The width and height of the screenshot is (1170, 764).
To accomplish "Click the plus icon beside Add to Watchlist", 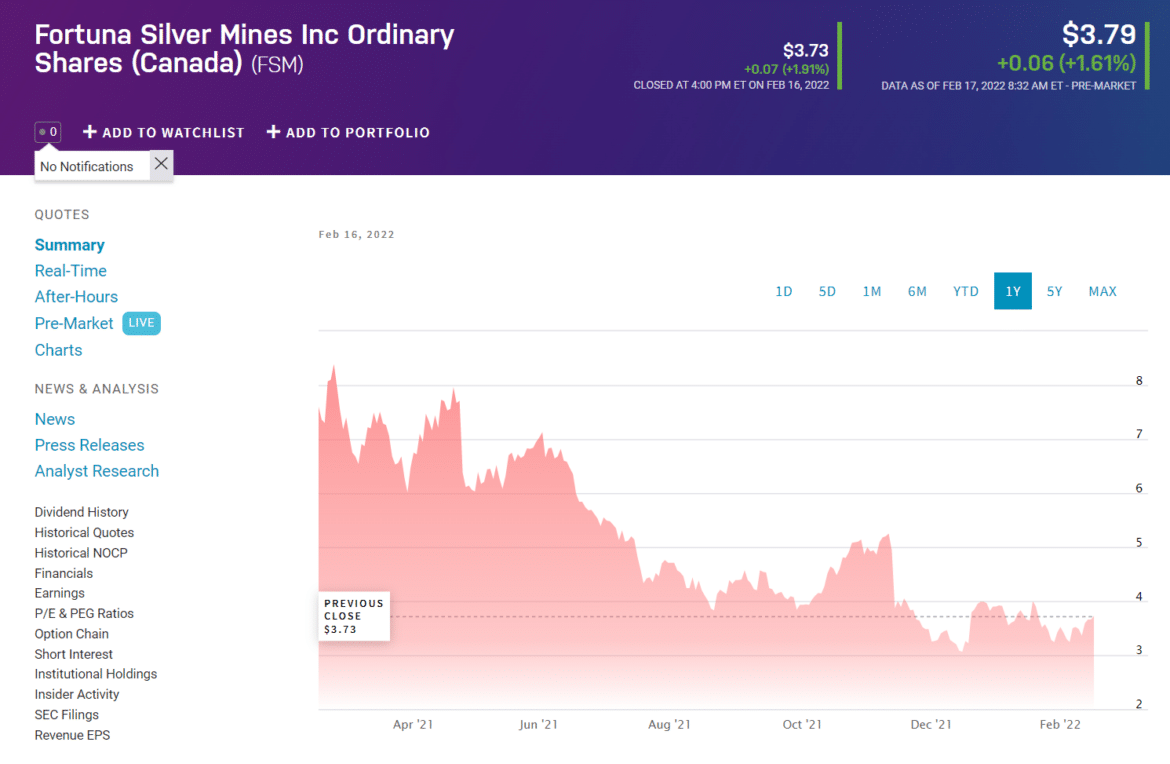I will tap(87, 132).
